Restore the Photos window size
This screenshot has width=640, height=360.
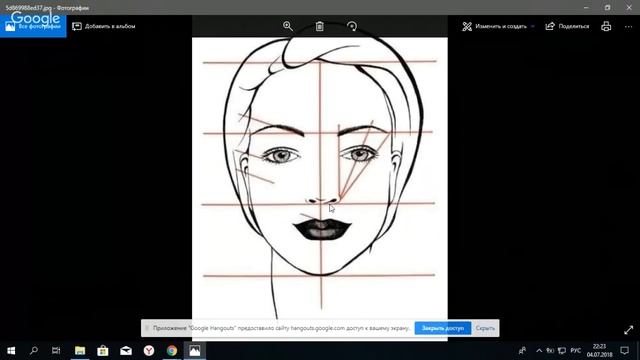pos(607,7)
